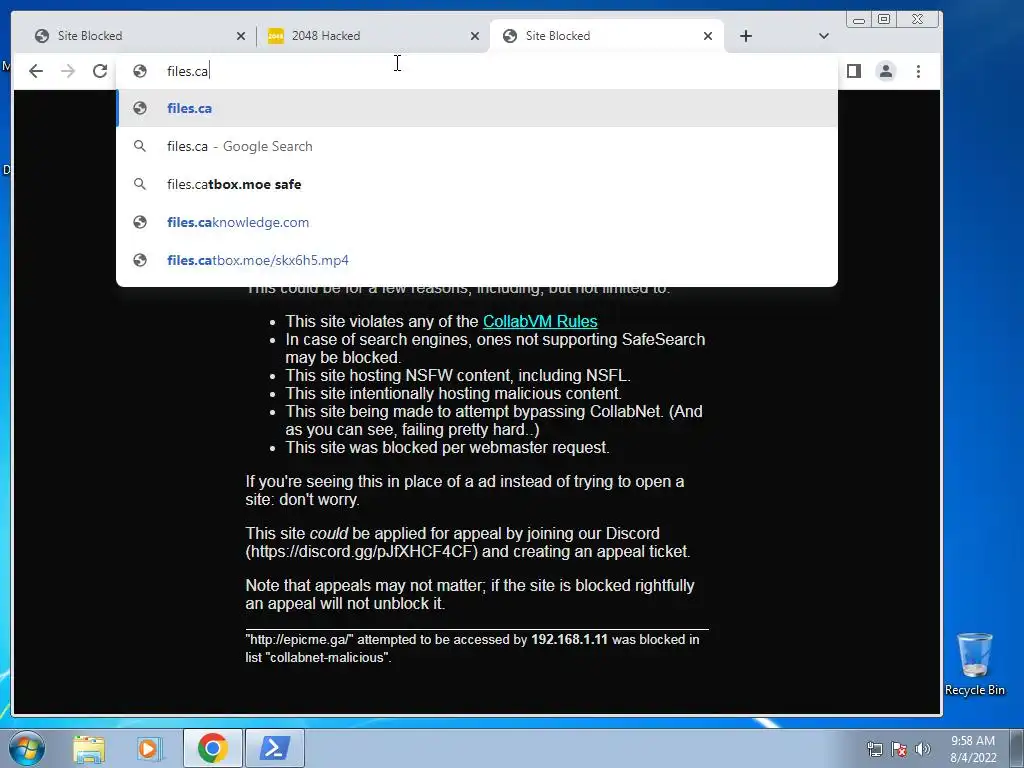
Task: Click the volume speaker tray icon
Action: [923, 749]
